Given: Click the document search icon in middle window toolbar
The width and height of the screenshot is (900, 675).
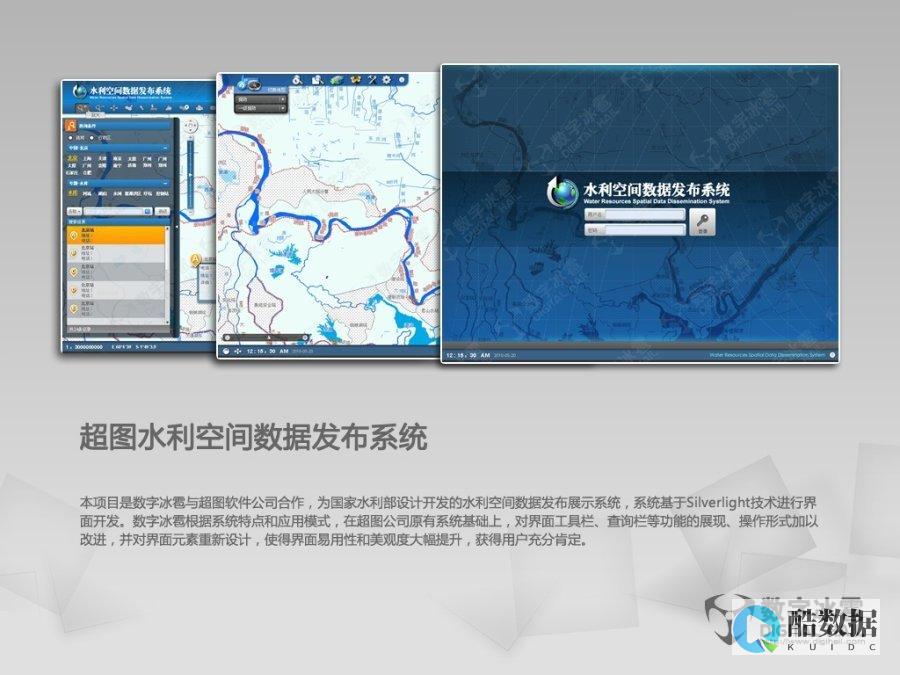Looking at the screenshot, I should (317, 80).
